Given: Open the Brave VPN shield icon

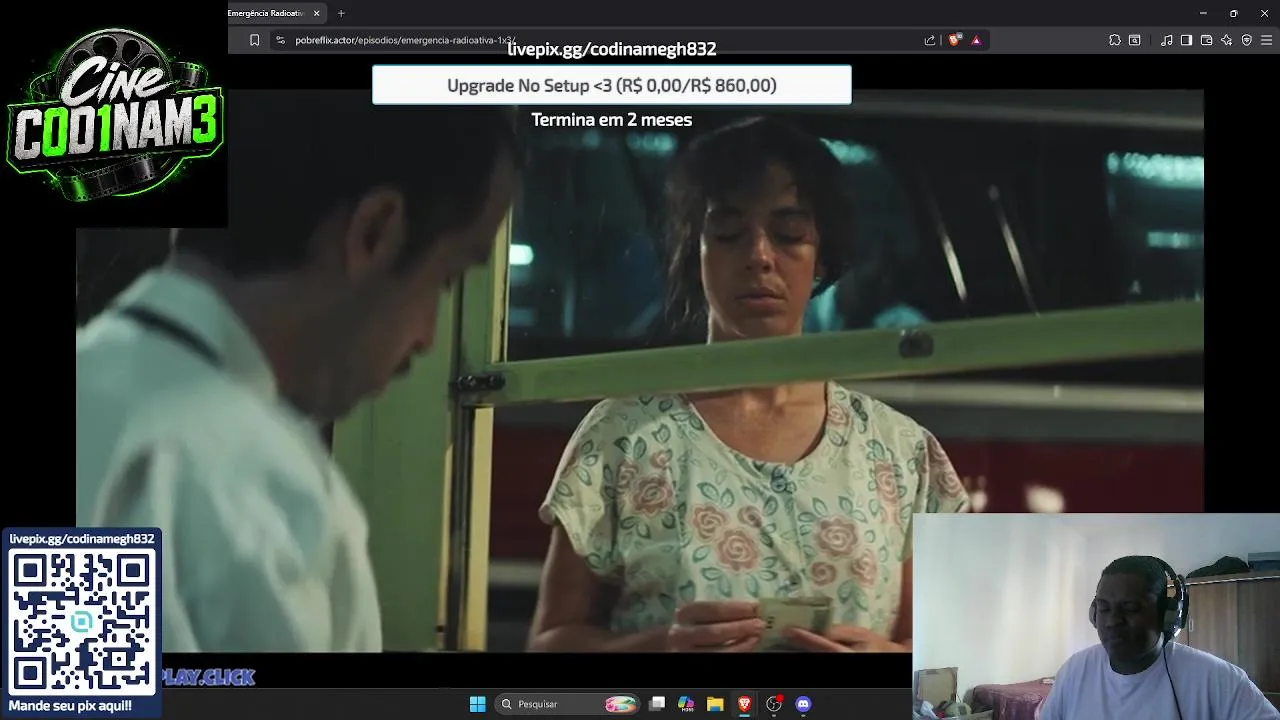Looking at the screenshot, I should (1246, 40).
